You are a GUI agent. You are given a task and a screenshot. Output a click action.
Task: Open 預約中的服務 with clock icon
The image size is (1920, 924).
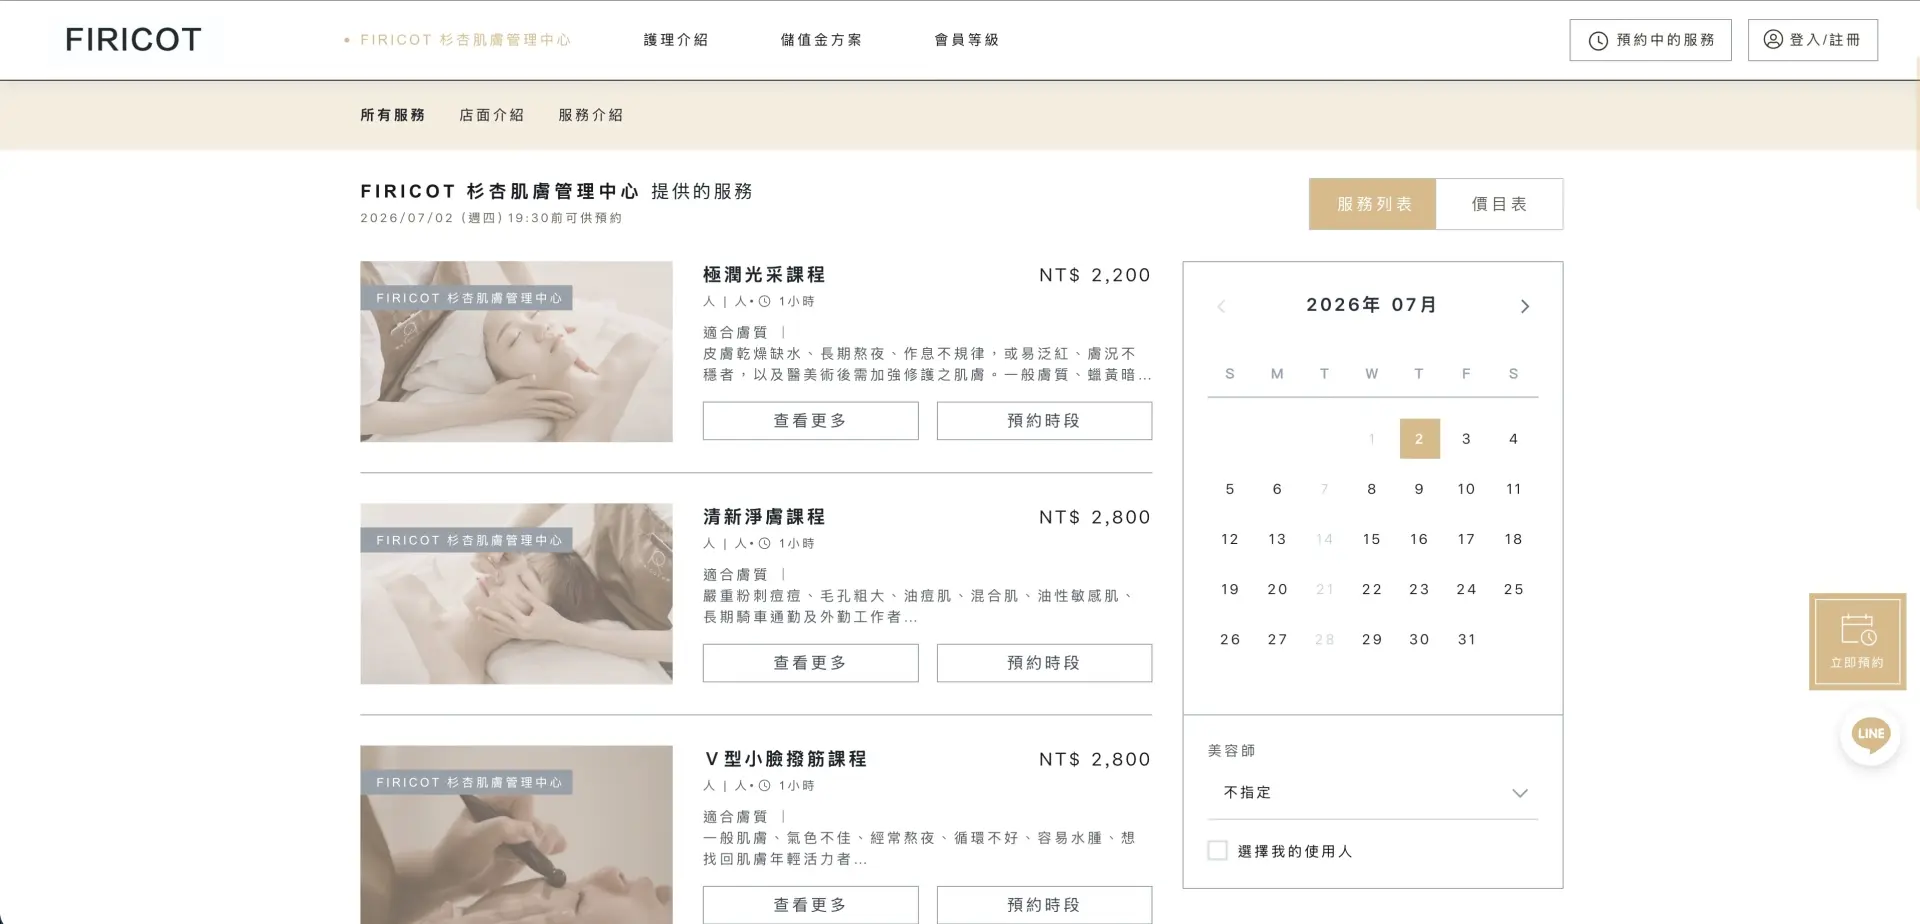(x=1650, y=40)
